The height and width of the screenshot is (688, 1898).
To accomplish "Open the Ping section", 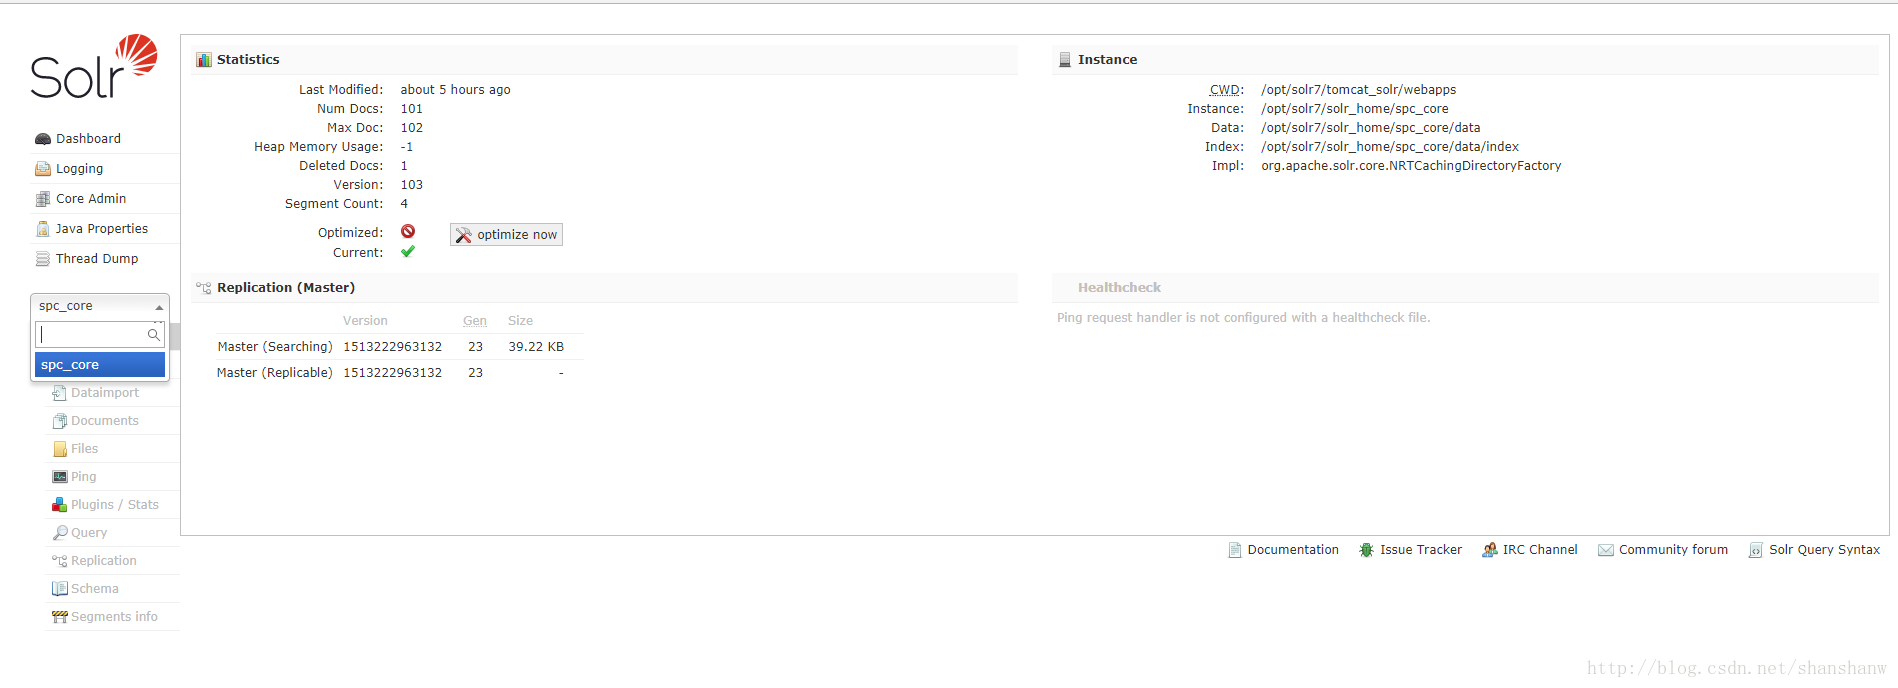I will [x=83, y=477].
